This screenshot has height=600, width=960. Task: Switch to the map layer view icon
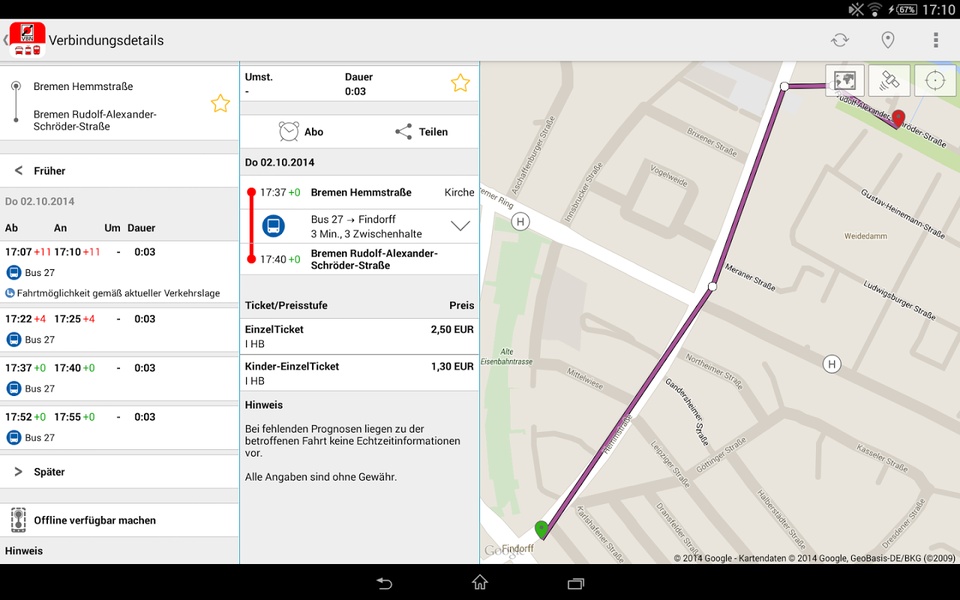845,80
